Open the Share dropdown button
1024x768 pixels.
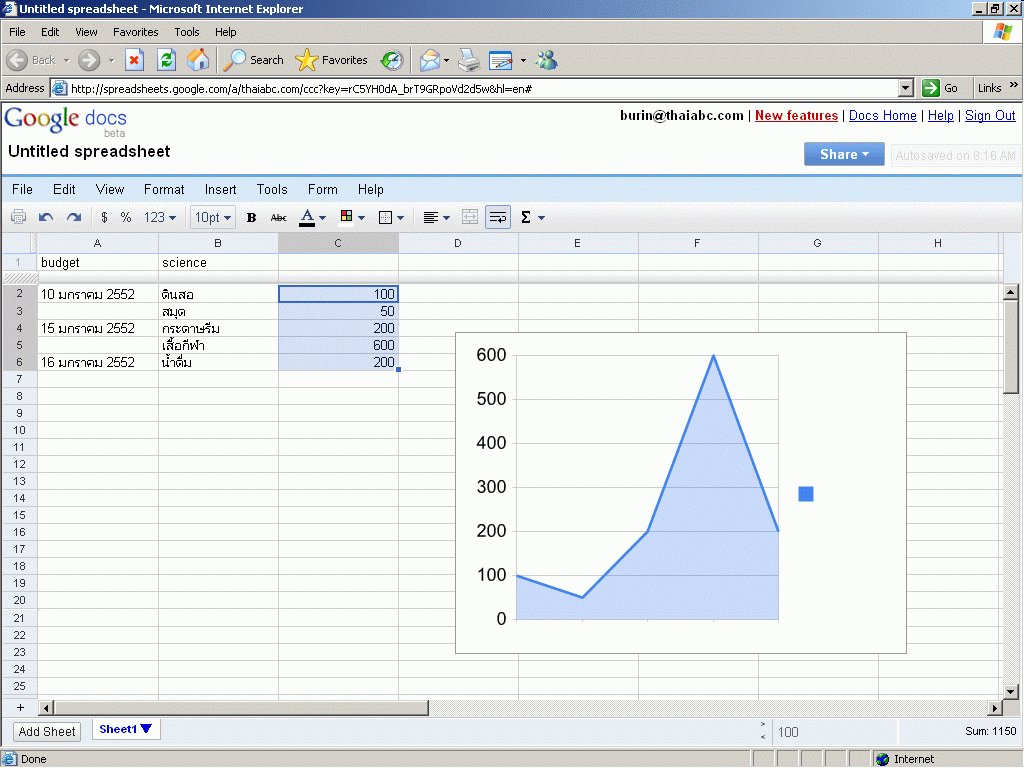click(844, 154)
